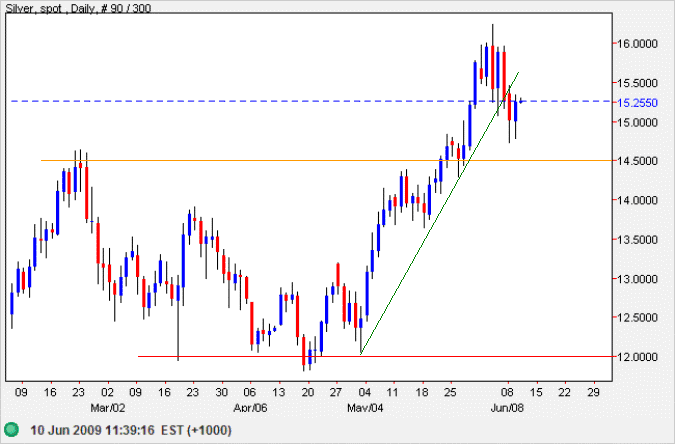Click the 15.5000 price axis label
The height and width of the screenshot is (444, 675).
638,83
